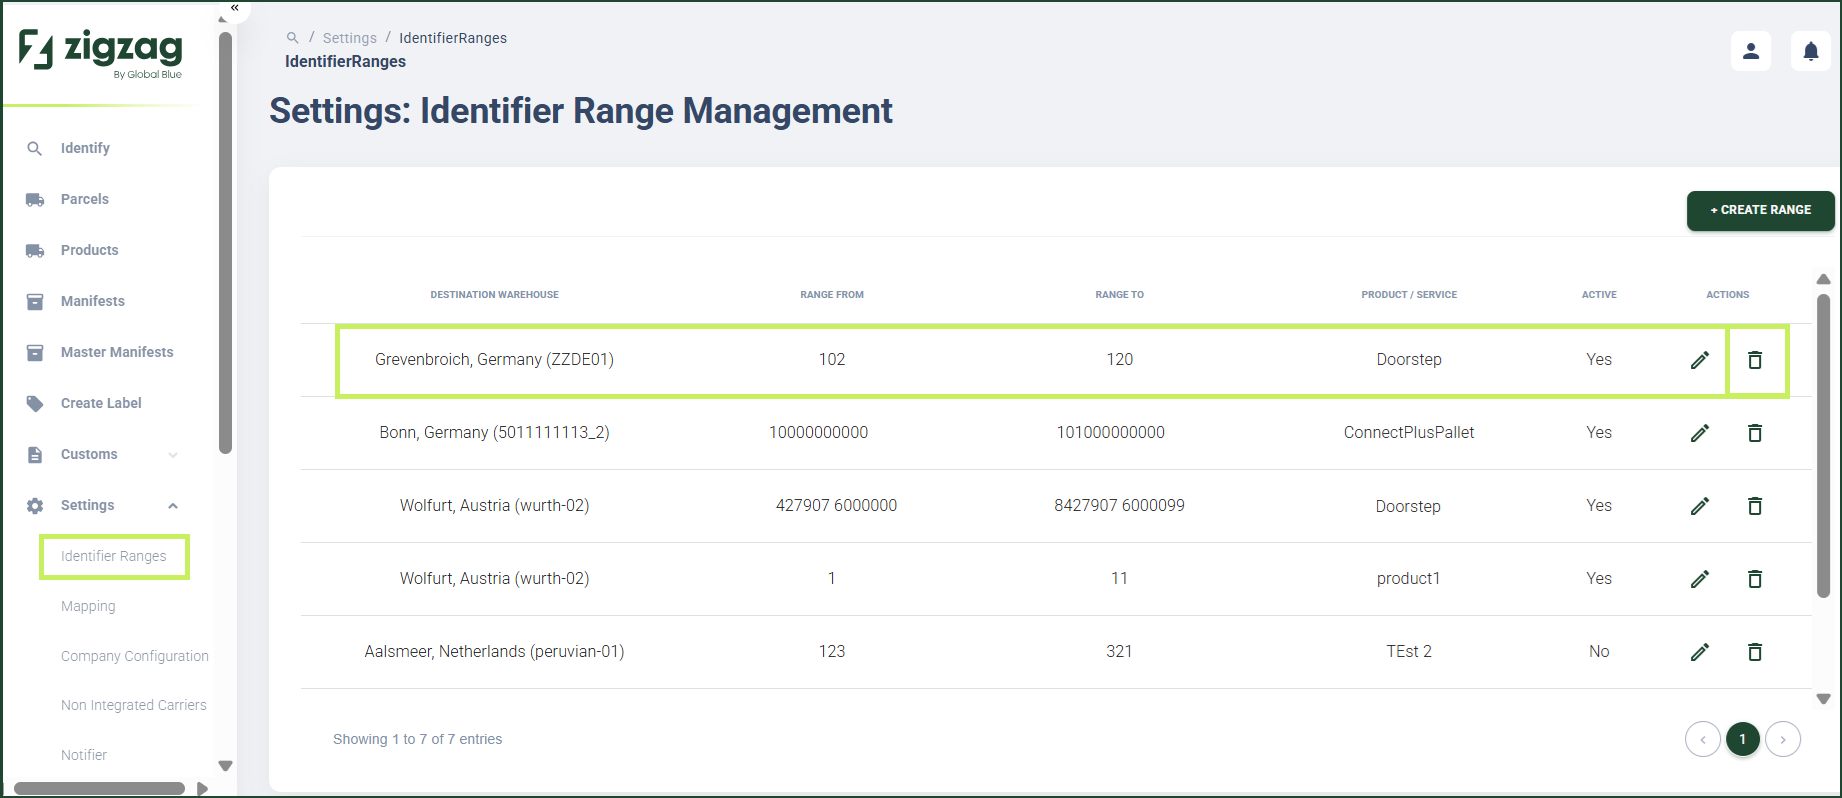1842x798 pixels.
Task: Select Identifier Ranges submenu item
Action: point(114,556)
